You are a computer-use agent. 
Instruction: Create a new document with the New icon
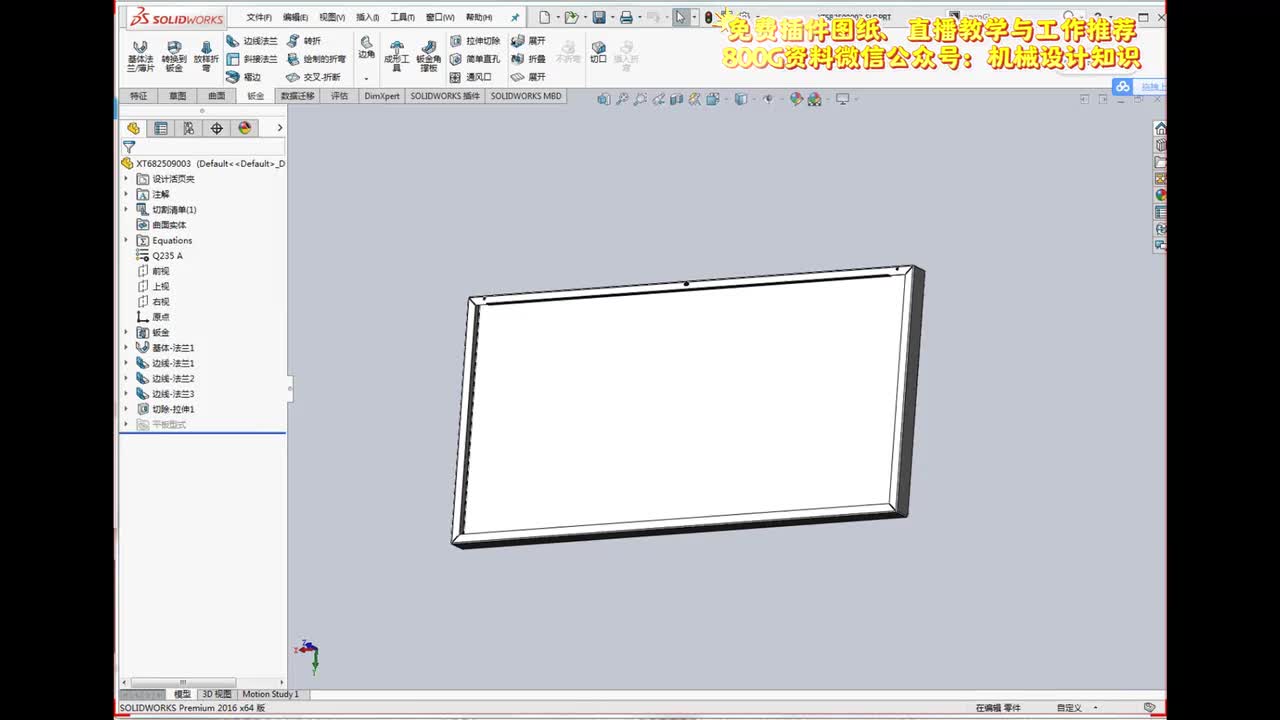point(544,17)
